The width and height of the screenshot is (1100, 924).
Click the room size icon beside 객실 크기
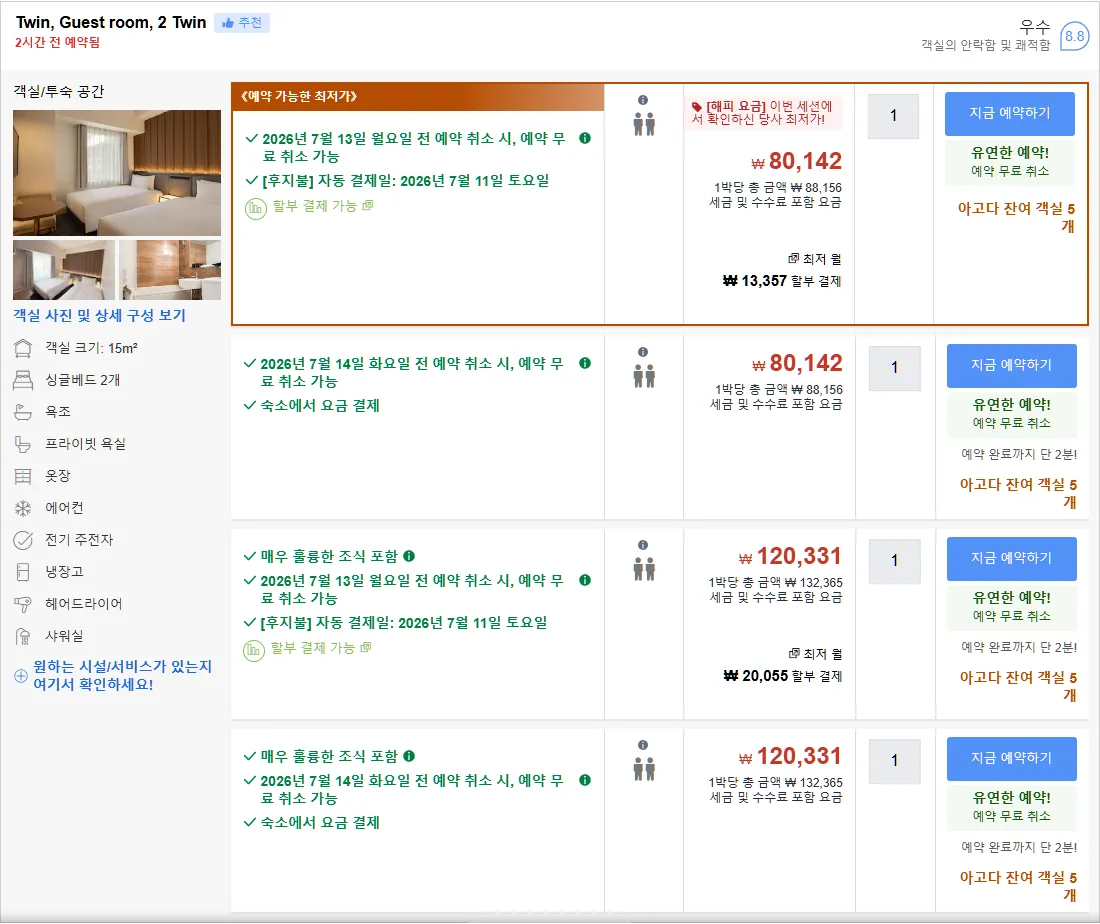[23, 348]
